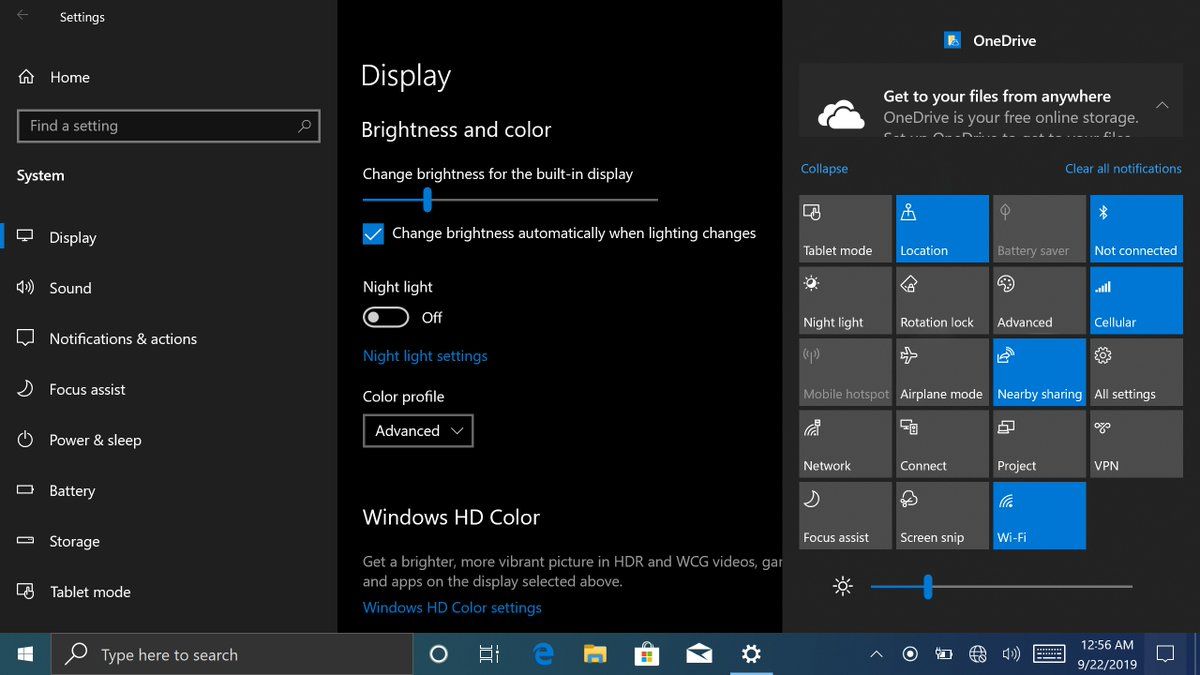
Task: Open Power & sleep settings
Action: 168,440
